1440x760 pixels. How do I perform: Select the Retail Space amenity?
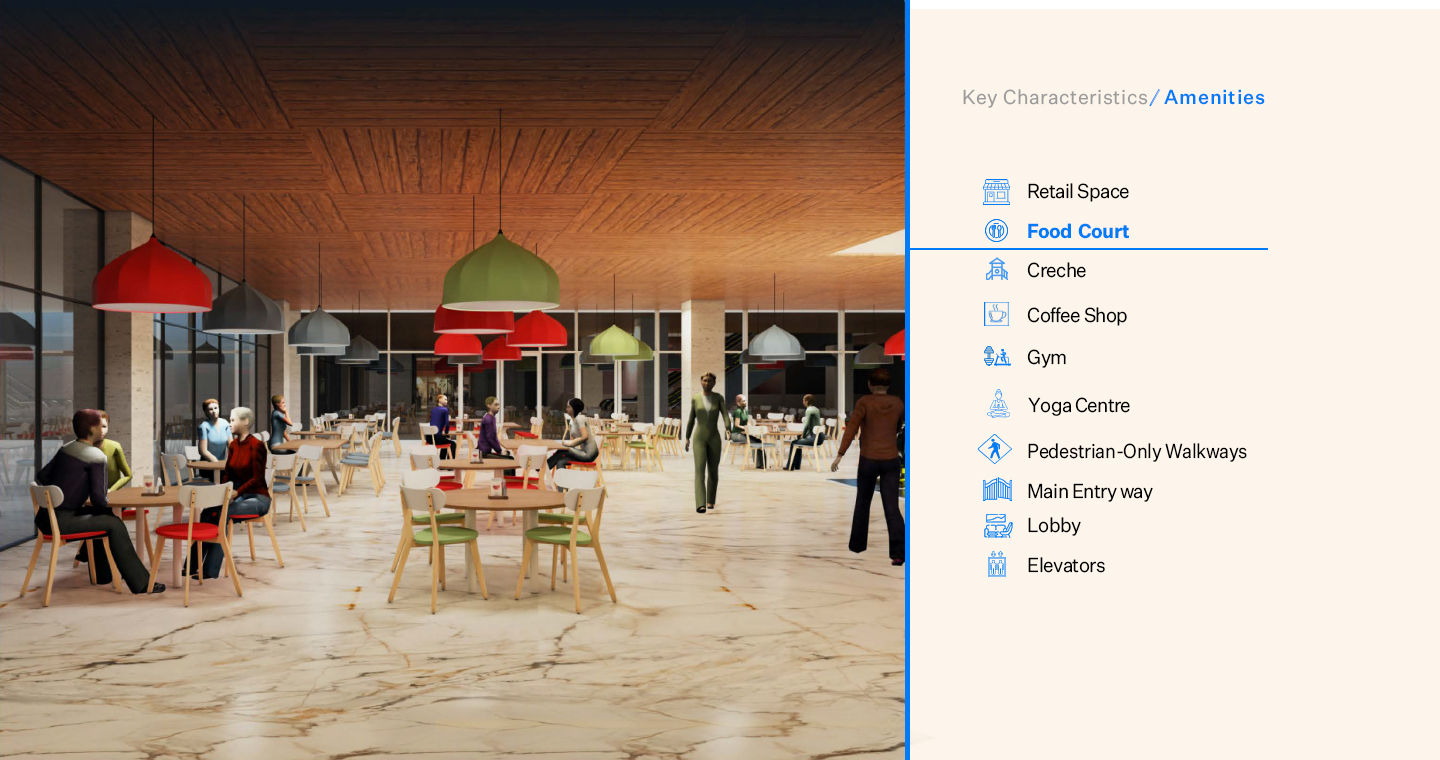[1078, 192]
